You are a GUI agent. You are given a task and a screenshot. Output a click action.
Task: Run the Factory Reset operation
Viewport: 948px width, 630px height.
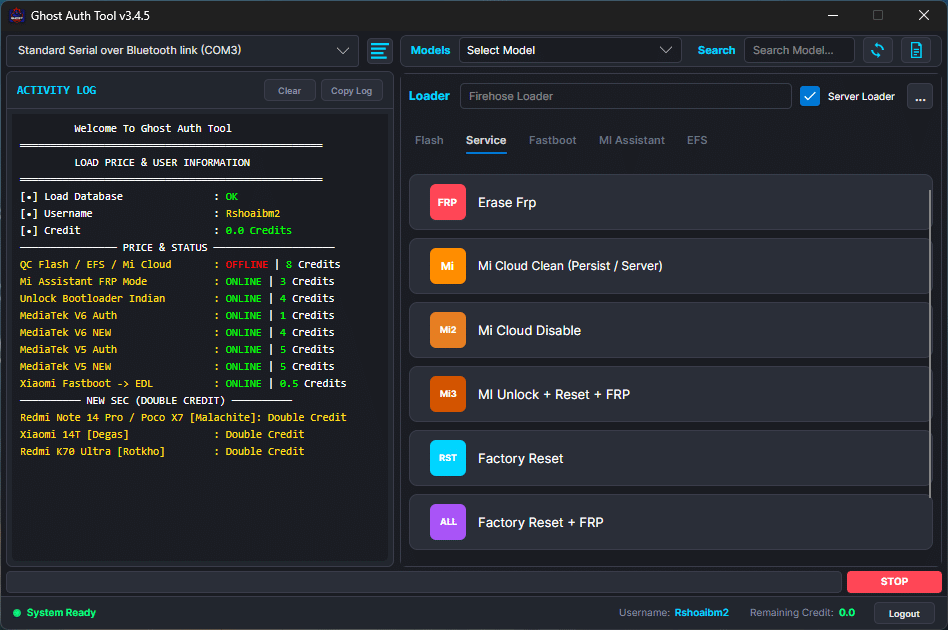670,458
